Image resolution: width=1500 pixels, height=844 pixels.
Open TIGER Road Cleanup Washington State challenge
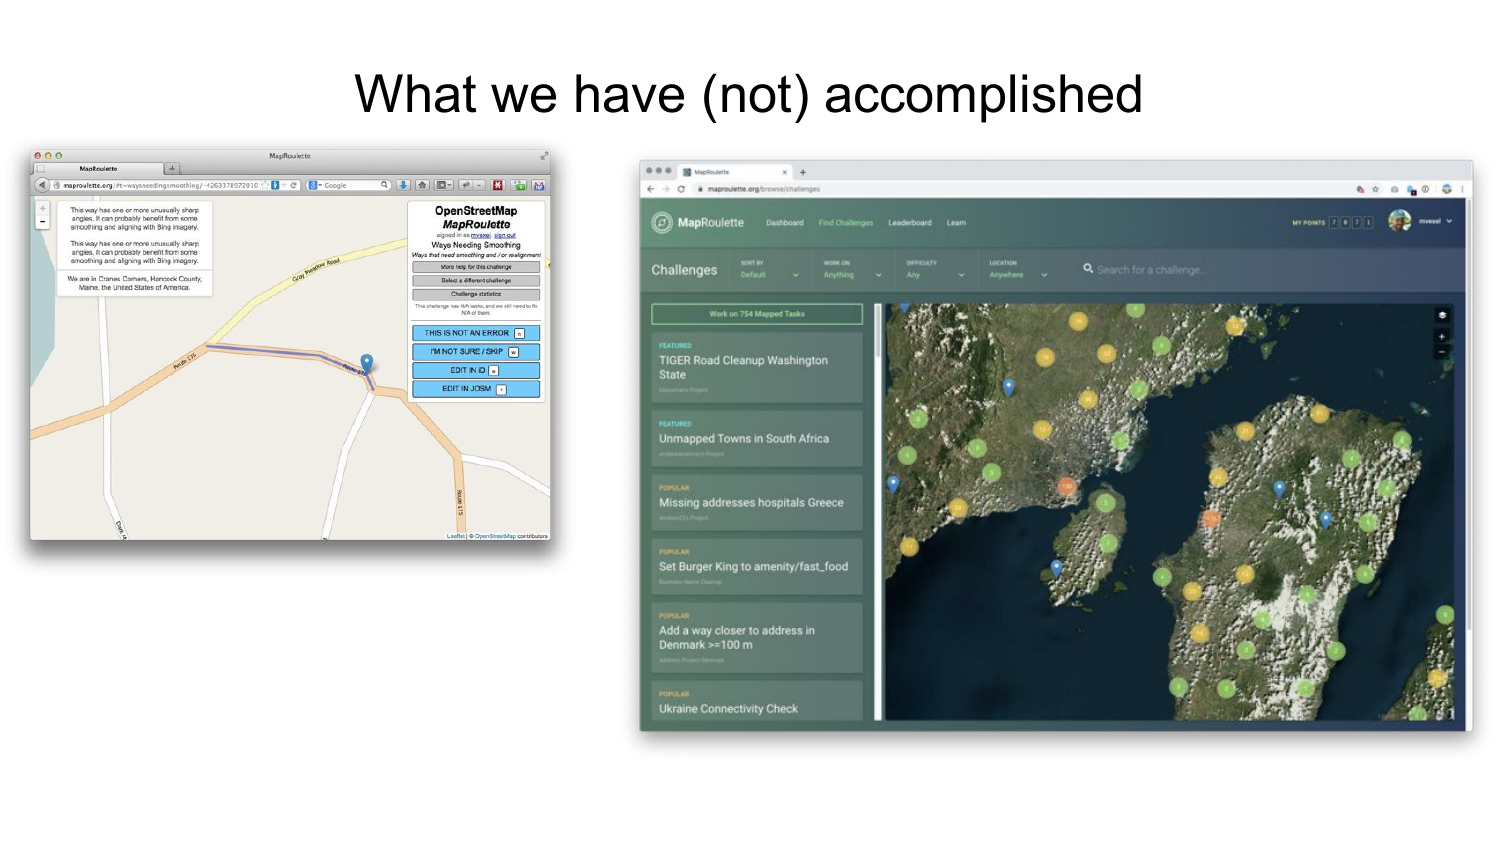coord(757,368)
